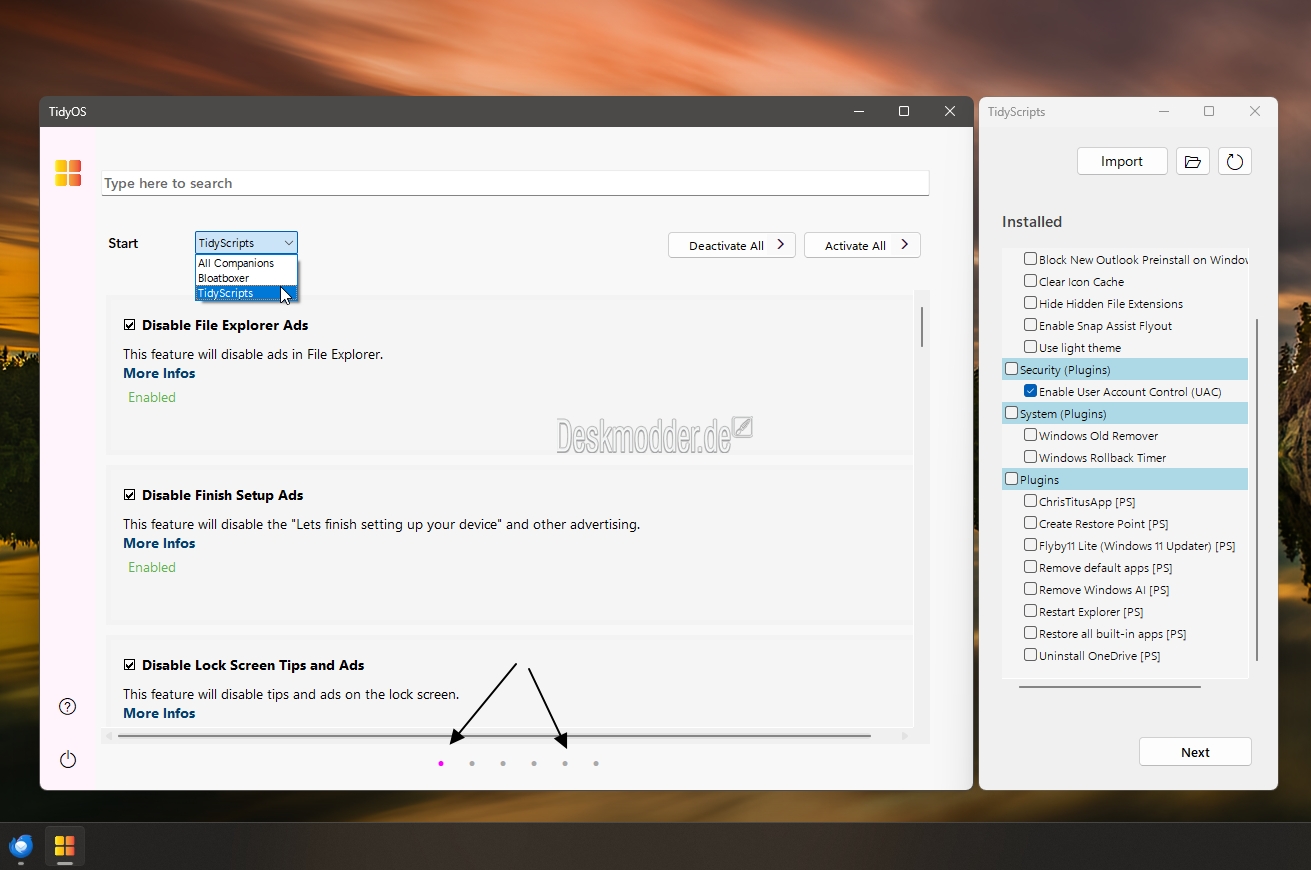Screen dimensions: 1311x870
Task: Click Next button in TidyScripts
Action: coord(1195,752)
